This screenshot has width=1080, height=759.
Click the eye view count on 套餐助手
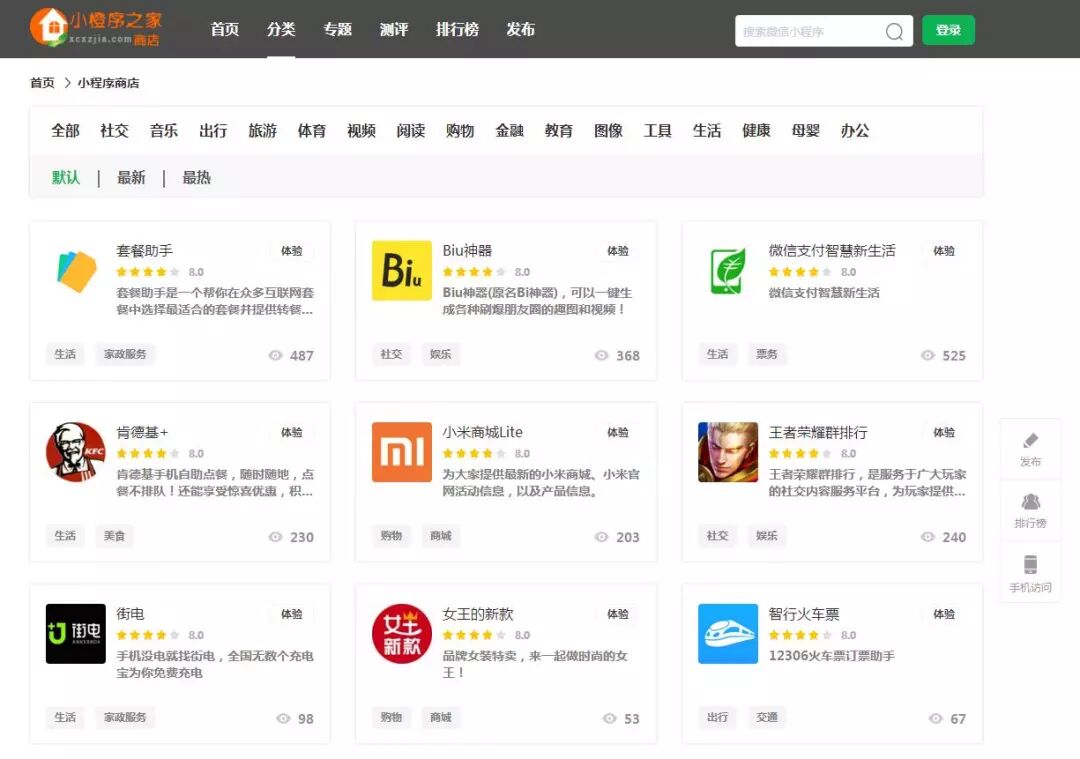click(x=291, y=355)
